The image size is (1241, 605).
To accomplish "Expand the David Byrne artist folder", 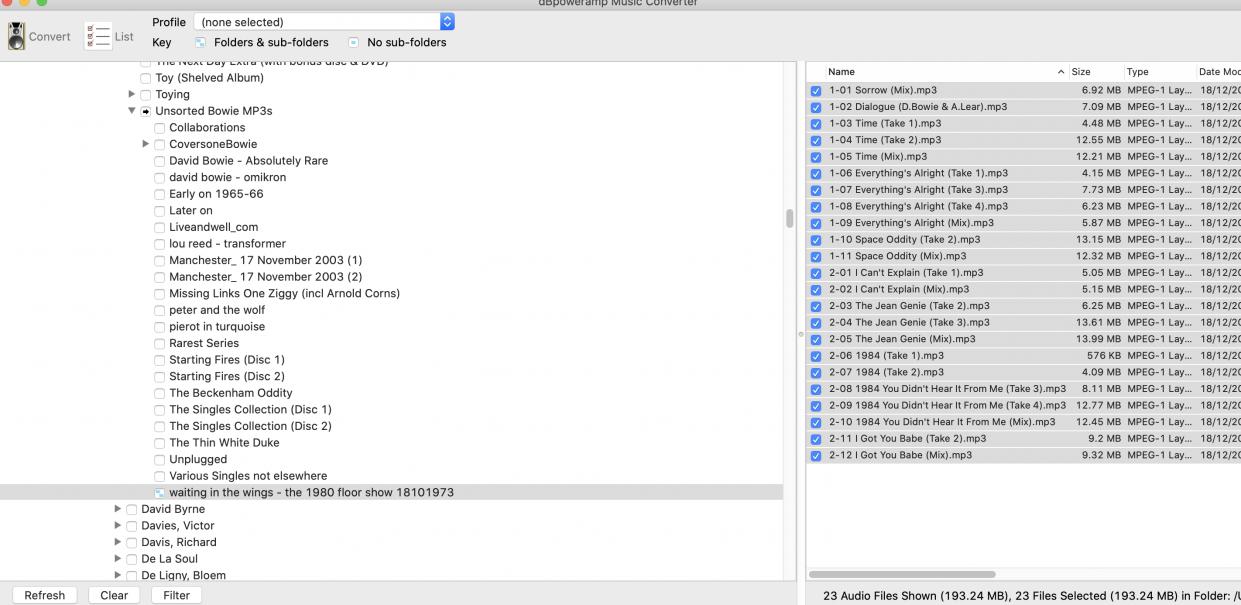I will pos(118,509).
